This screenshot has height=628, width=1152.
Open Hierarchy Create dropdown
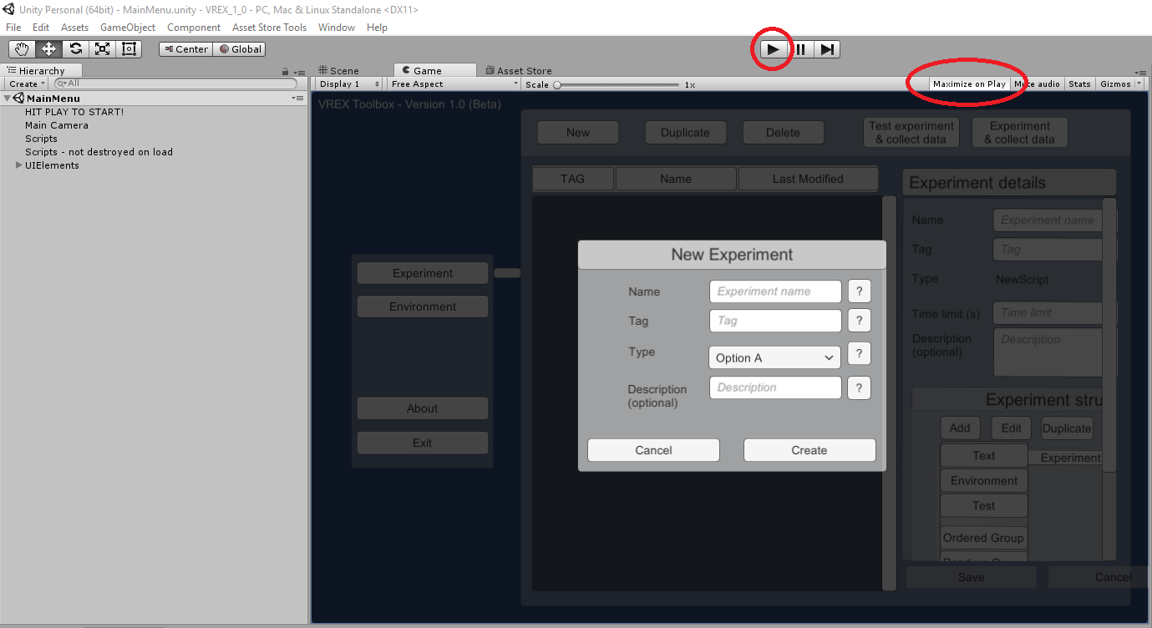click(26, 84)
